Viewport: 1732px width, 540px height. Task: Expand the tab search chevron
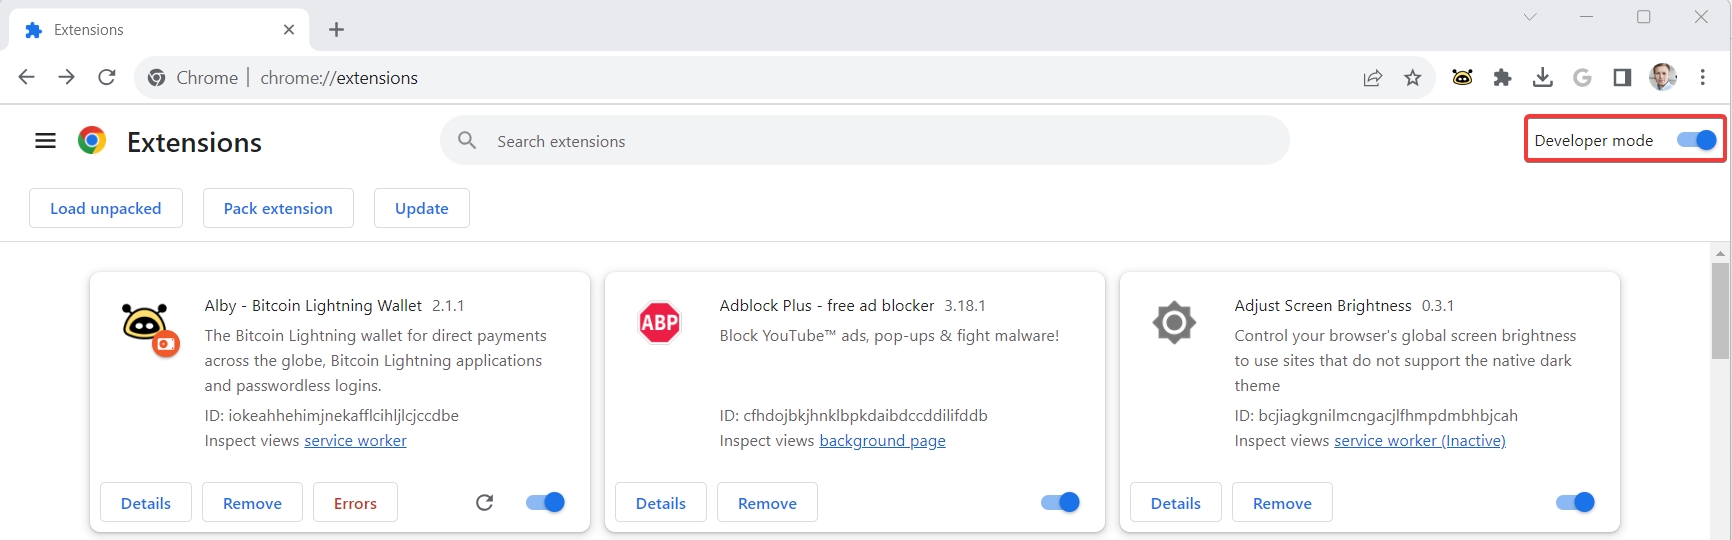1529,17
